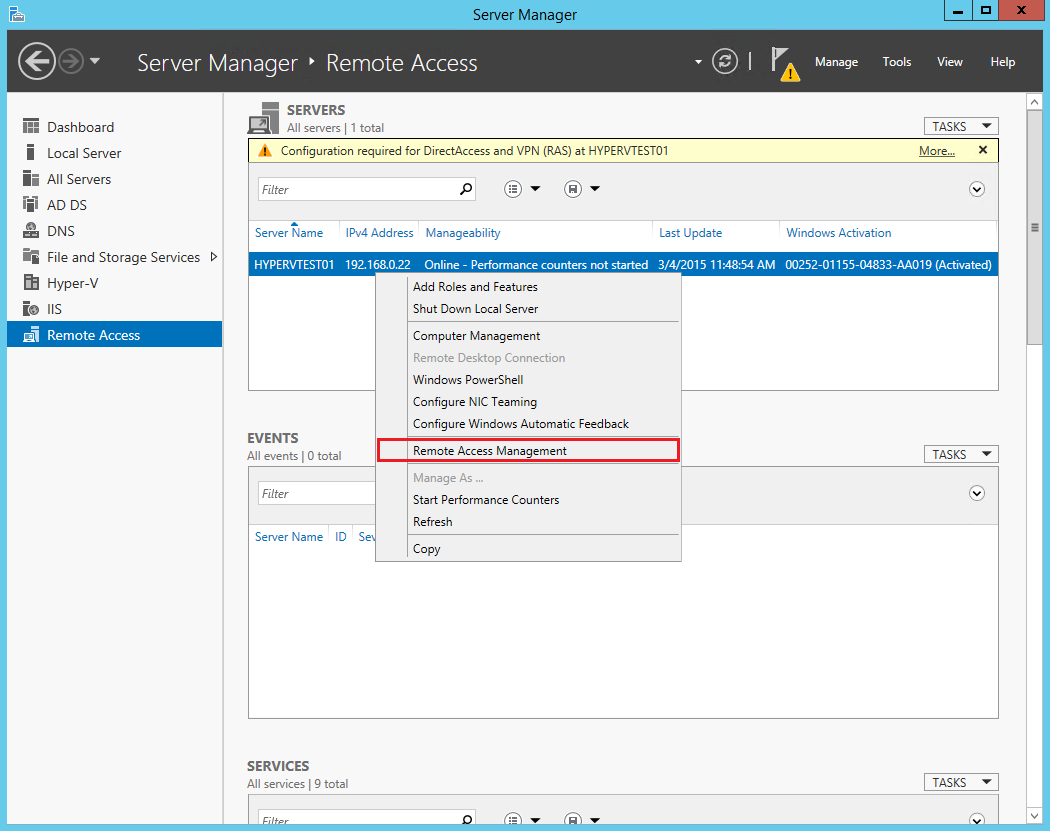Sort servers by Windows Activation column
The height and width of the screenshot is (831, 1050).
click(838, 233)
